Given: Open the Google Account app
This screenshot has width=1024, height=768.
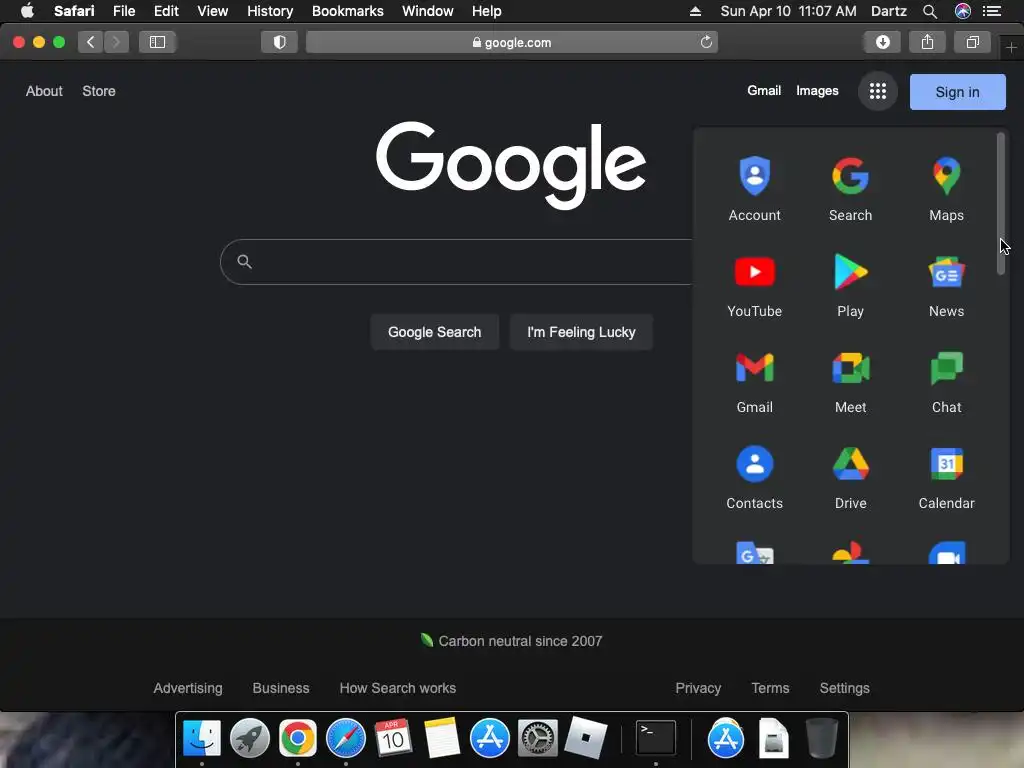Looking at the screenshot, I should pos(754,188).
